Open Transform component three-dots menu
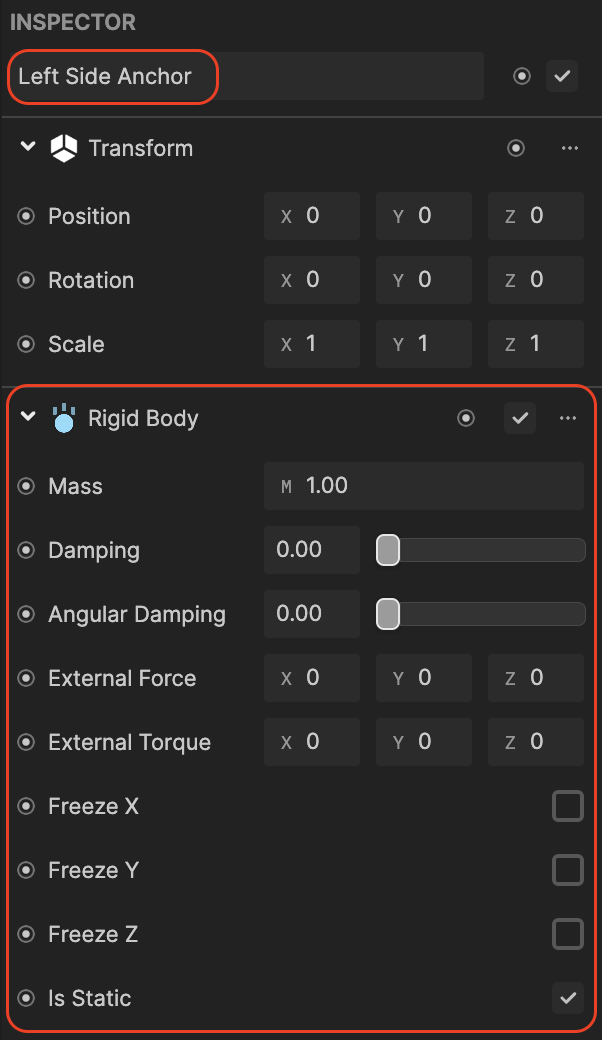Screen dimensions: 602x1040 click(570, 148)
